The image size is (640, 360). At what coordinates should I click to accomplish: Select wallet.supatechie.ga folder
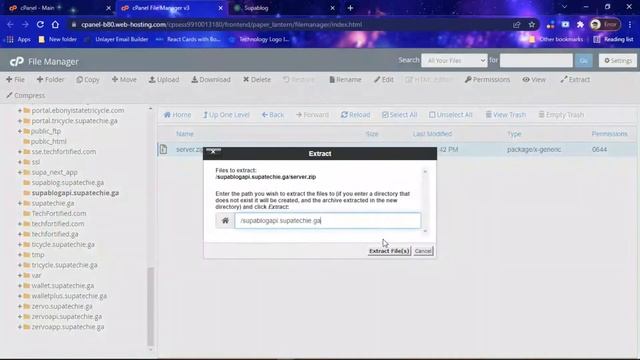tap(63, 285)
